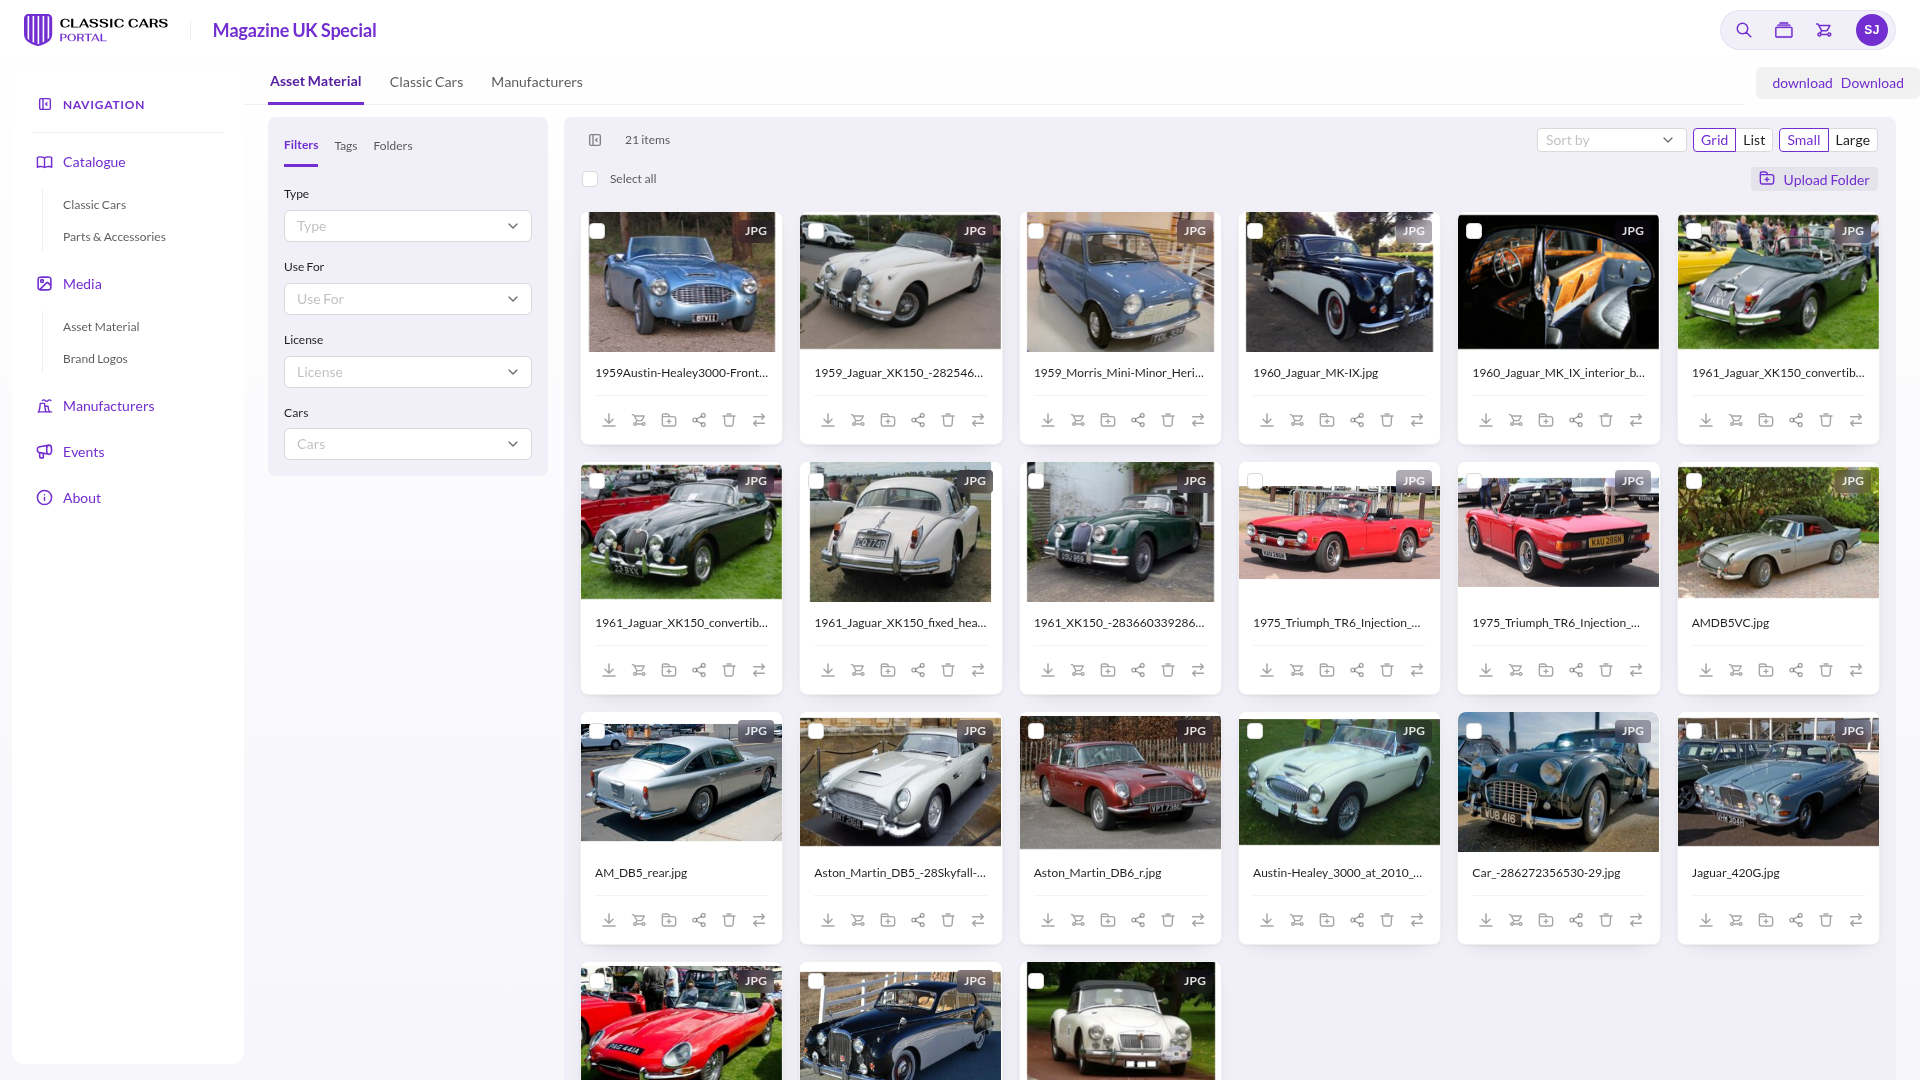Go to Events in sidebar navigation

83,452
